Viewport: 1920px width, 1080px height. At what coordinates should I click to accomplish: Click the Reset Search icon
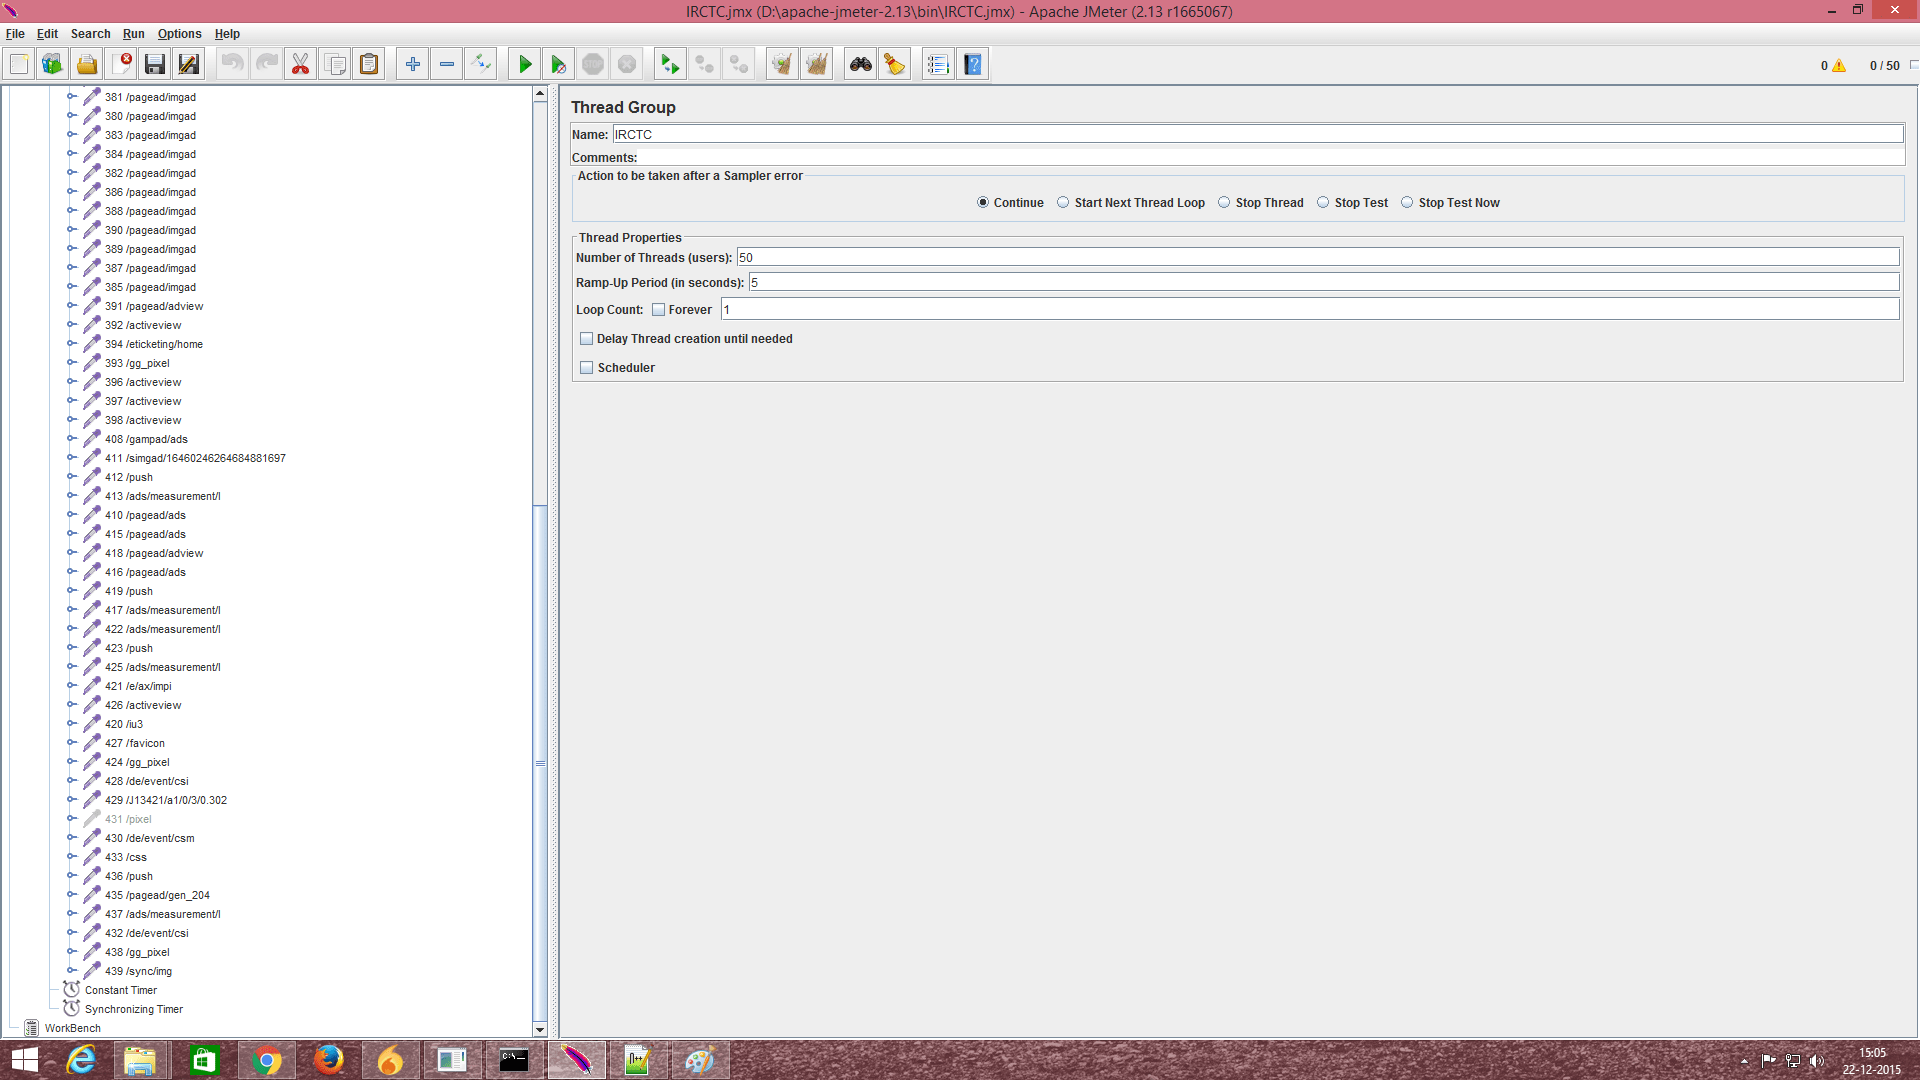tap(894, 65)
